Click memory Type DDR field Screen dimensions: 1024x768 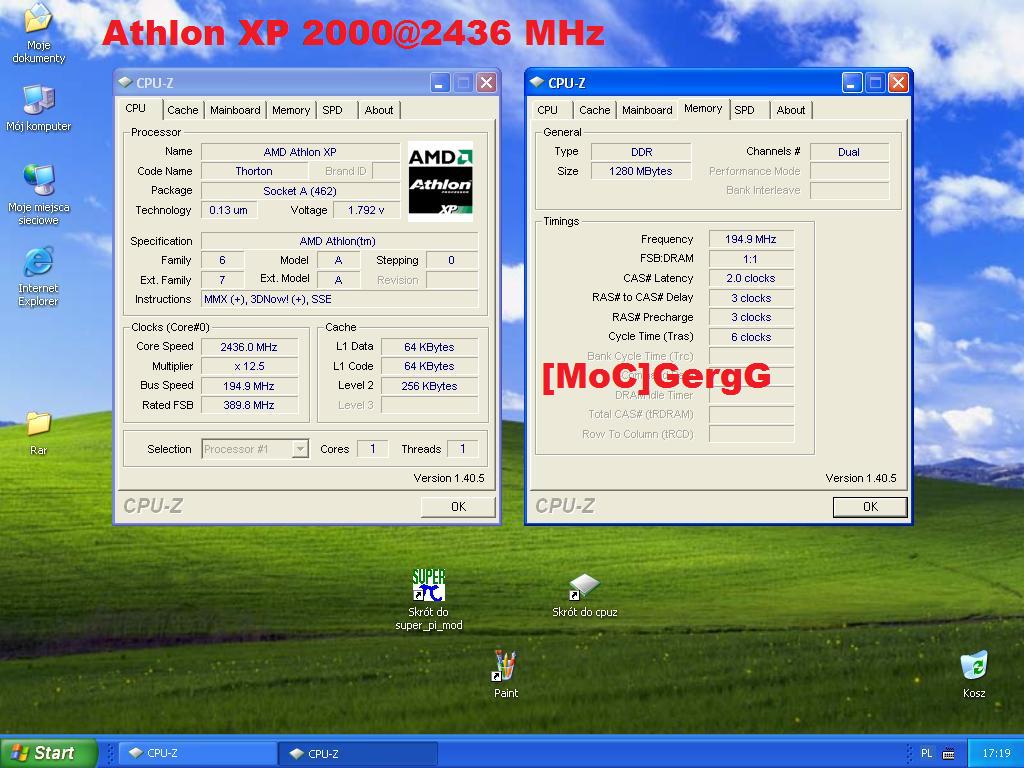(x=641, y=152)
